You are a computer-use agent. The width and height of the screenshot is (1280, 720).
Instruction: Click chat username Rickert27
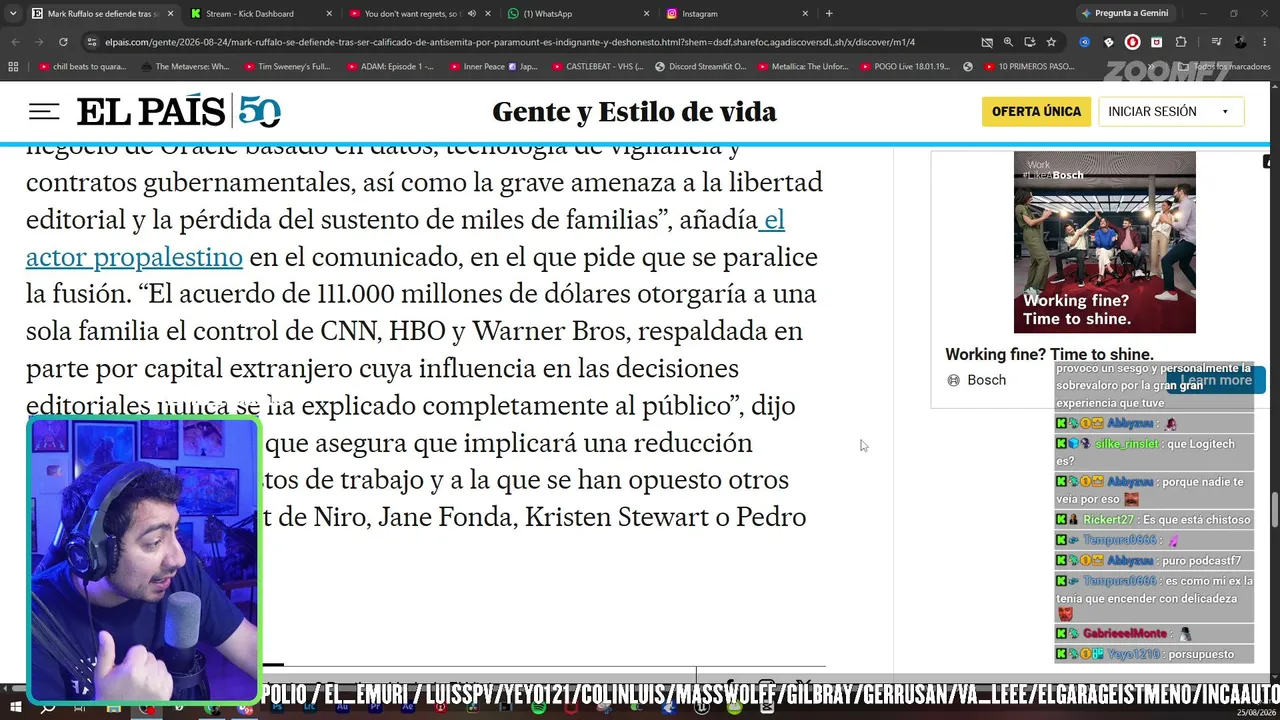click(x=1108, y=520)
